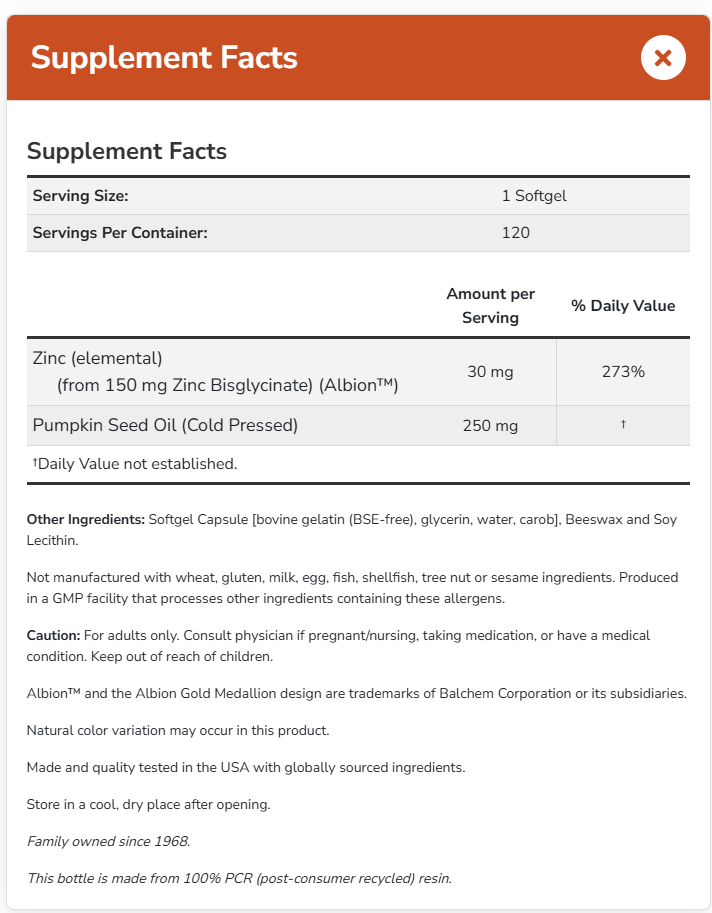
Task: Click the Family owned since 1968 text
Action: coord(108,841)
